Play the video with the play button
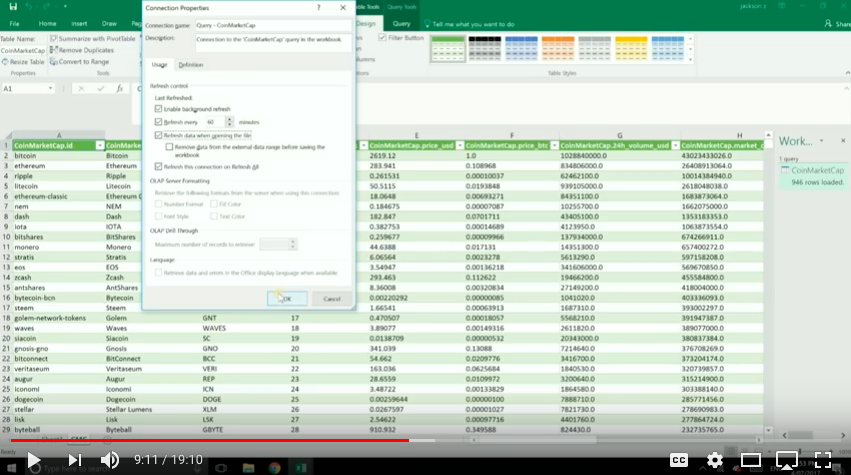Screen dimensions: 851x475 click(34, 460)
